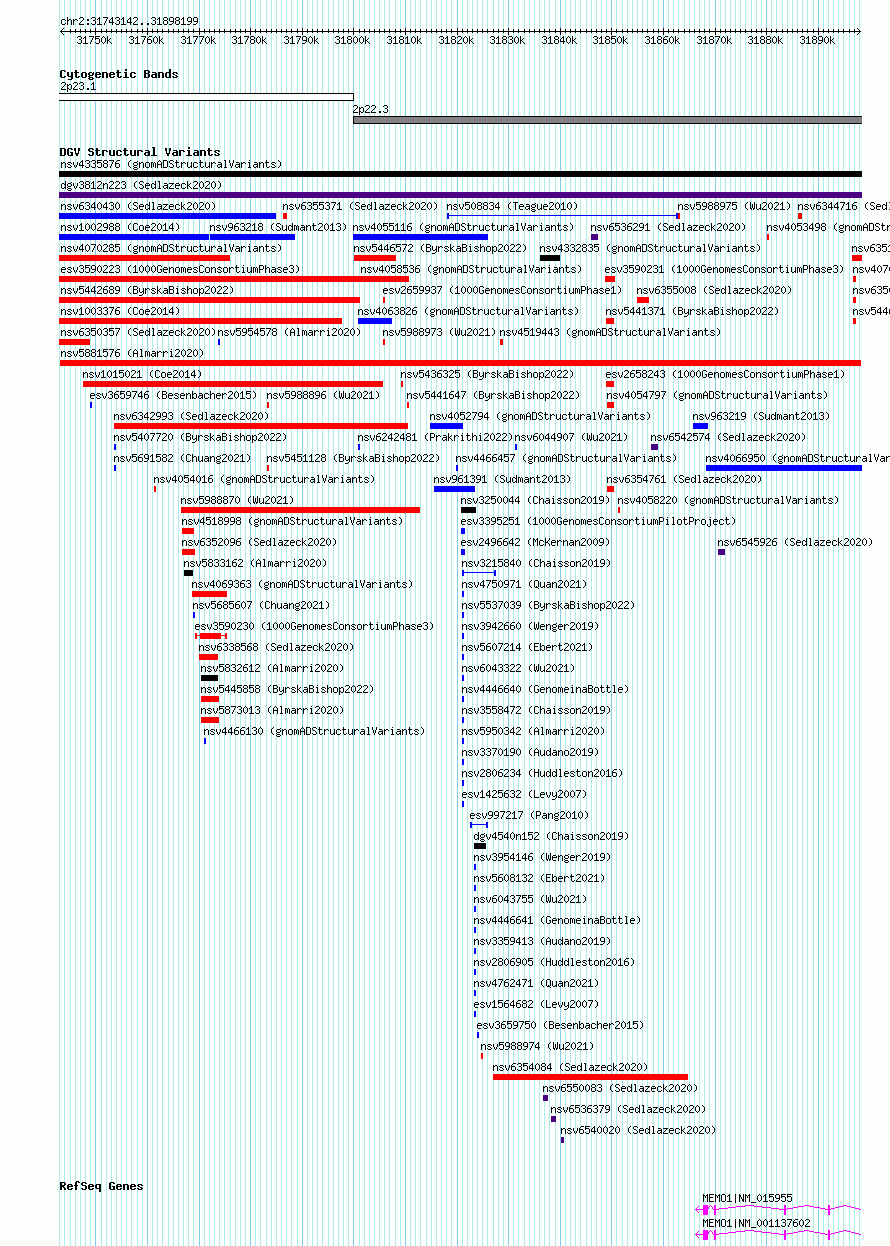The height and width of the screenshot is (1246, 890).
Task: Click the red bar of nsv6342993
Action: pos(261,426)
